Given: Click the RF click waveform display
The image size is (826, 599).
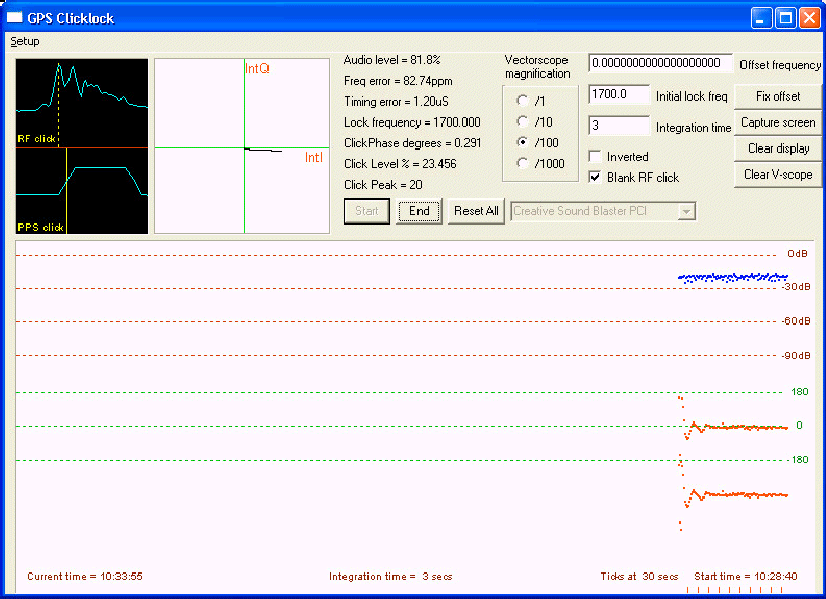Looking at the screenshot, I should point(82,102).
